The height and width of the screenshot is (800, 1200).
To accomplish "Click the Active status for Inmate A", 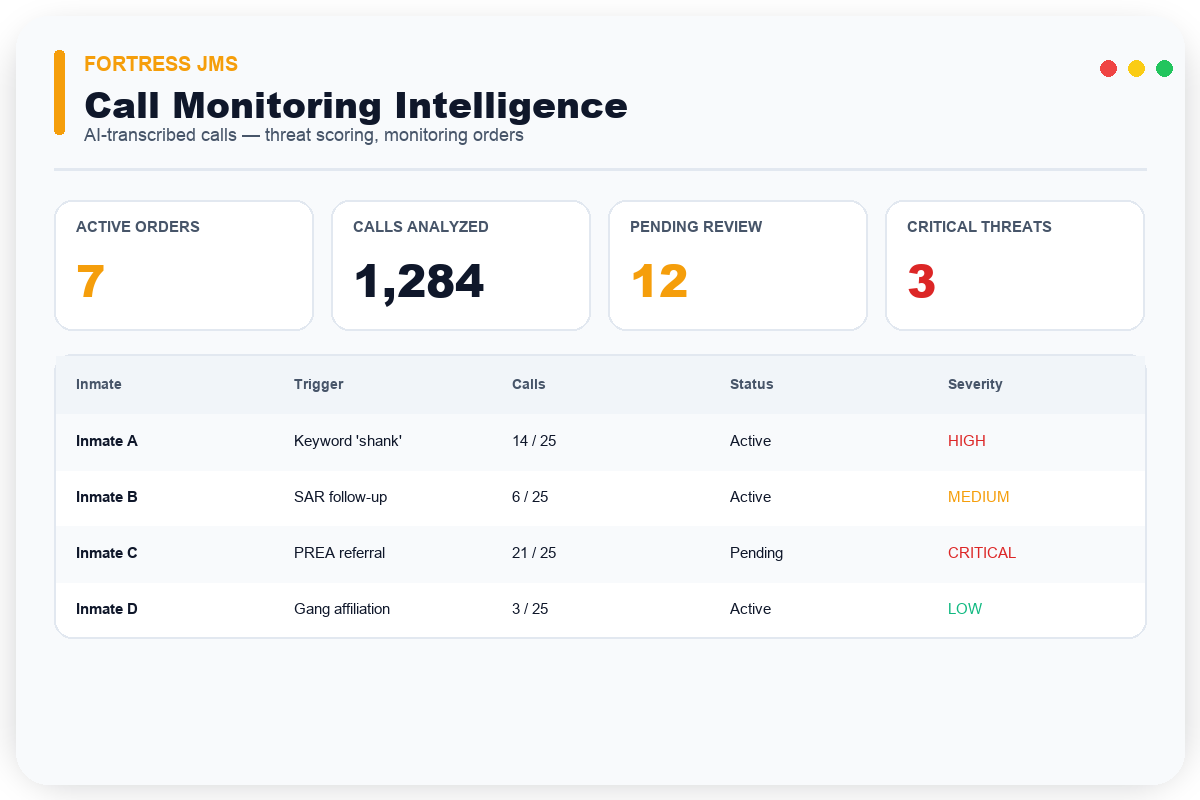I will pyautogui.click(x=750, y=440).
